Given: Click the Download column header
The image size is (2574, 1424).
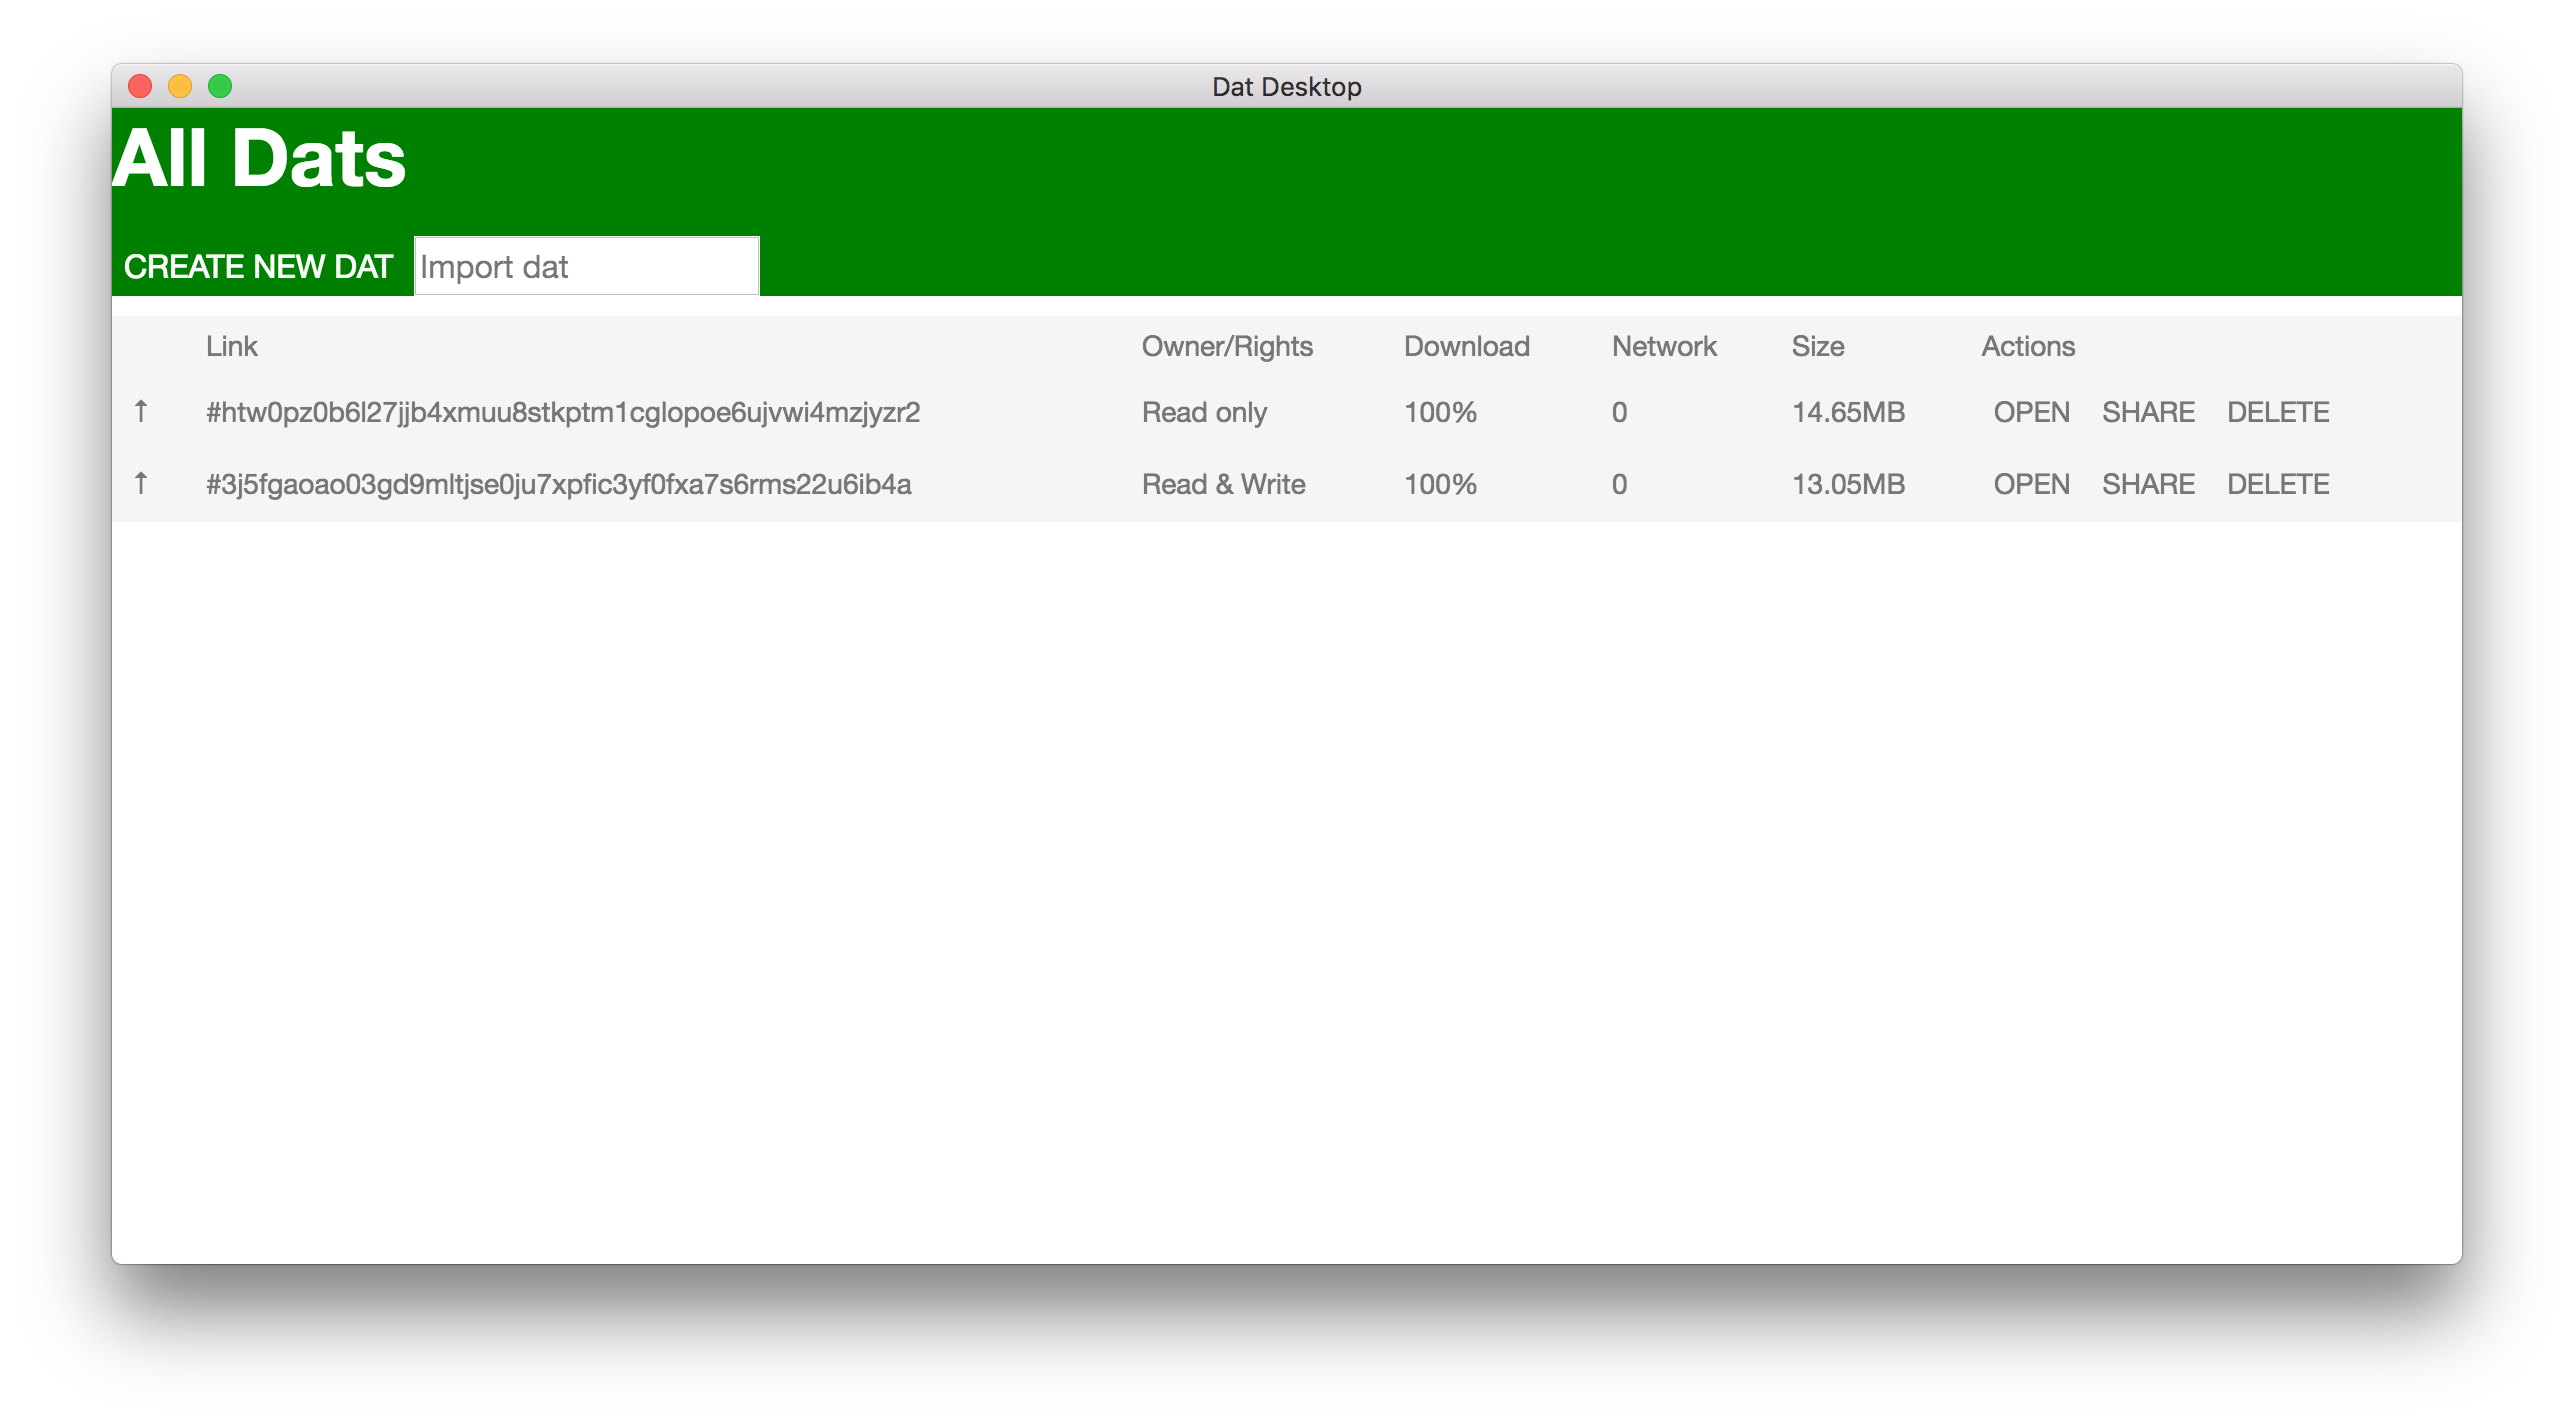Looking at the screenshot, I should pos(1466,346).
